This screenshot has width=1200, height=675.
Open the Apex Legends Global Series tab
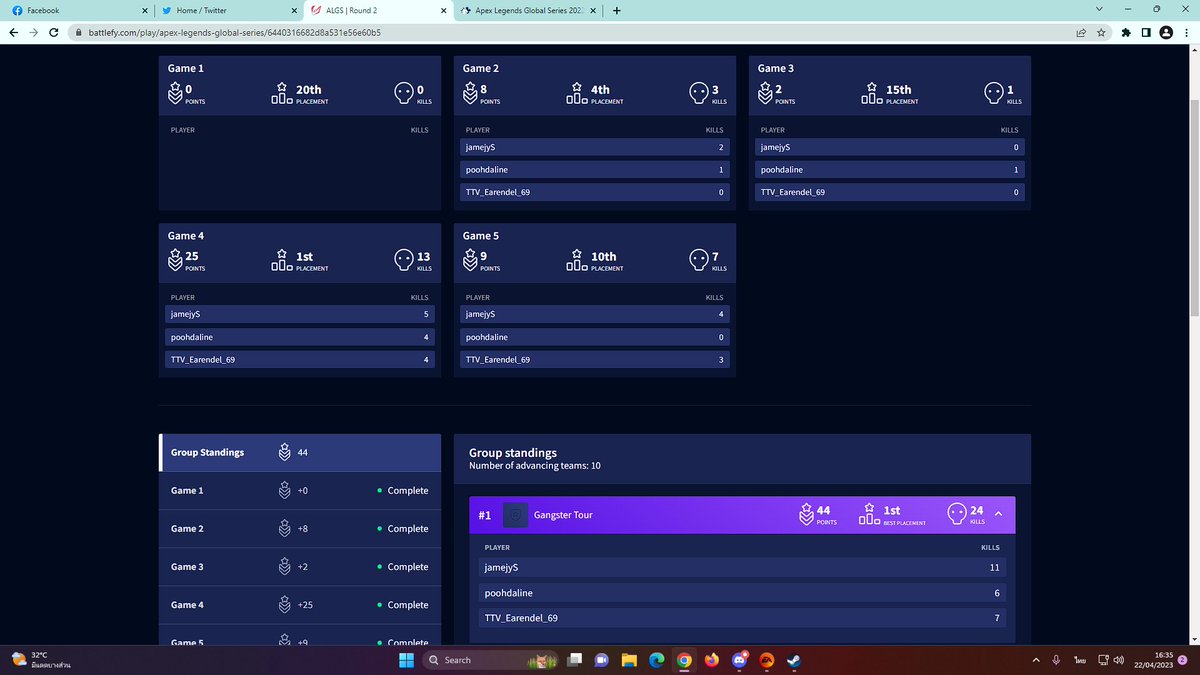[x=527, y=10]
